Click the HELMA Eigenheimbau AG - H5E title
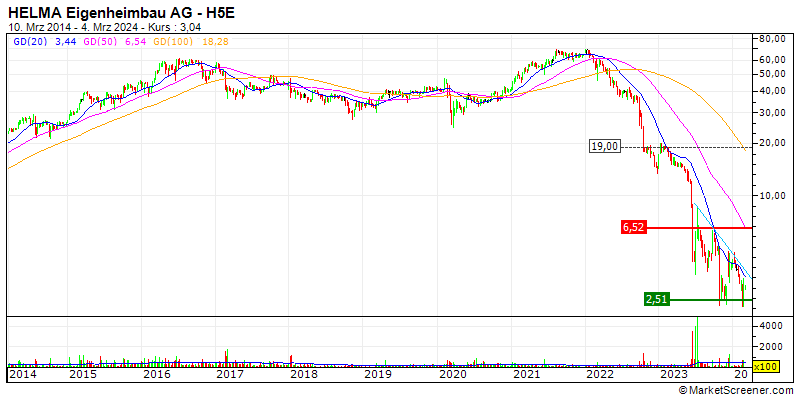The width and height of the screenshot is (800, 400). coord(121,13)
